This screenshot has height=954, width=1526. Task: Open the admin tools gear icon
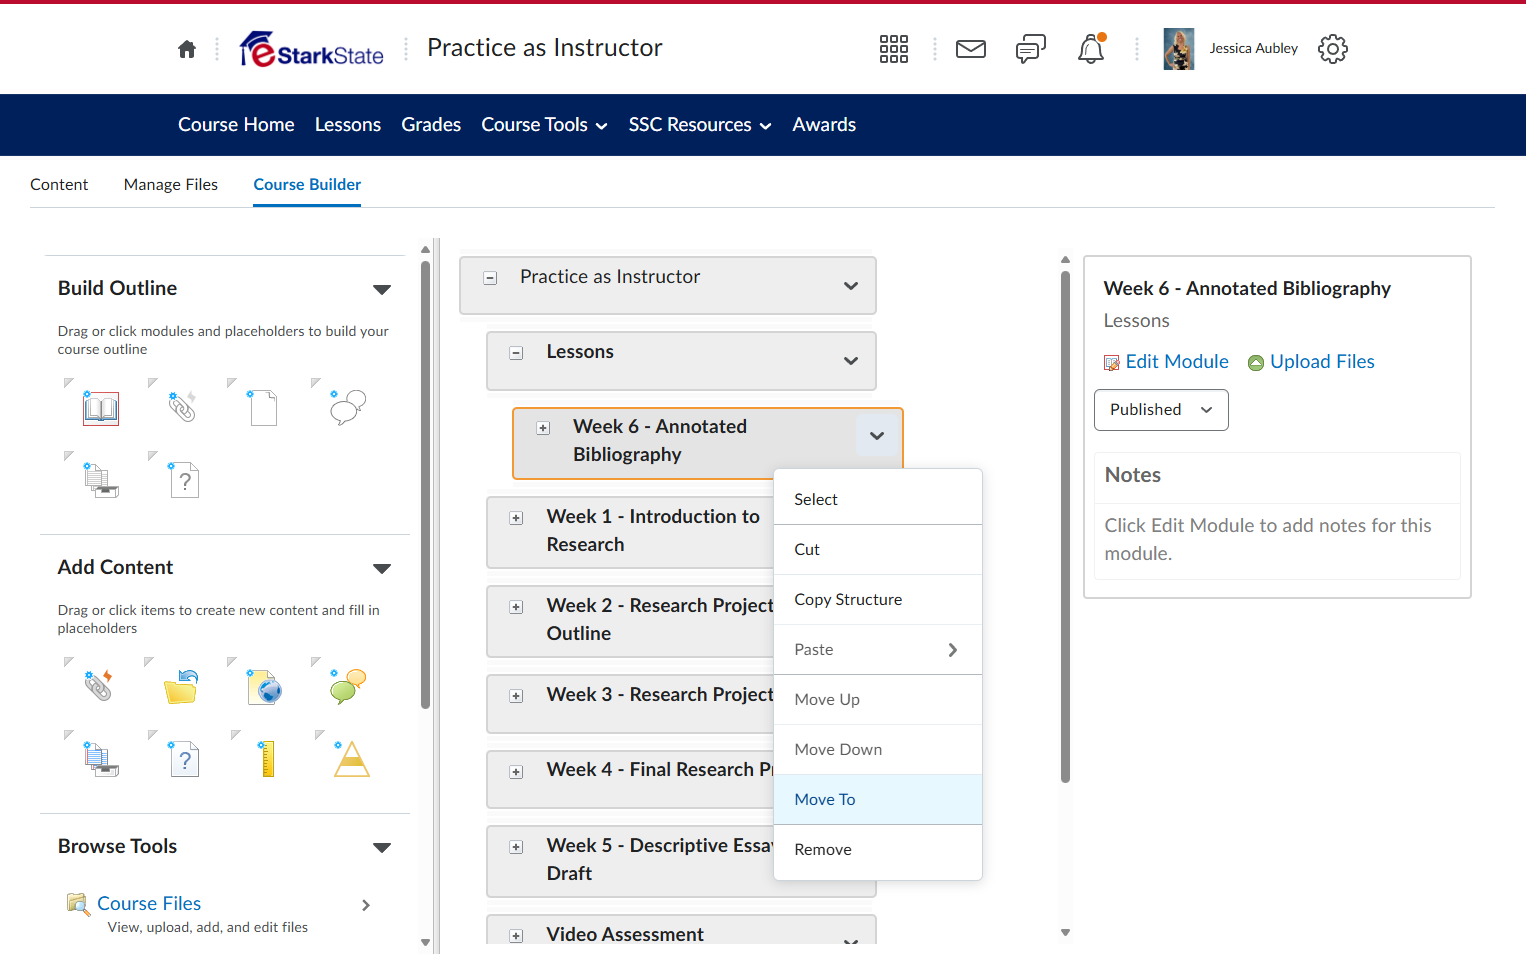1333,49
